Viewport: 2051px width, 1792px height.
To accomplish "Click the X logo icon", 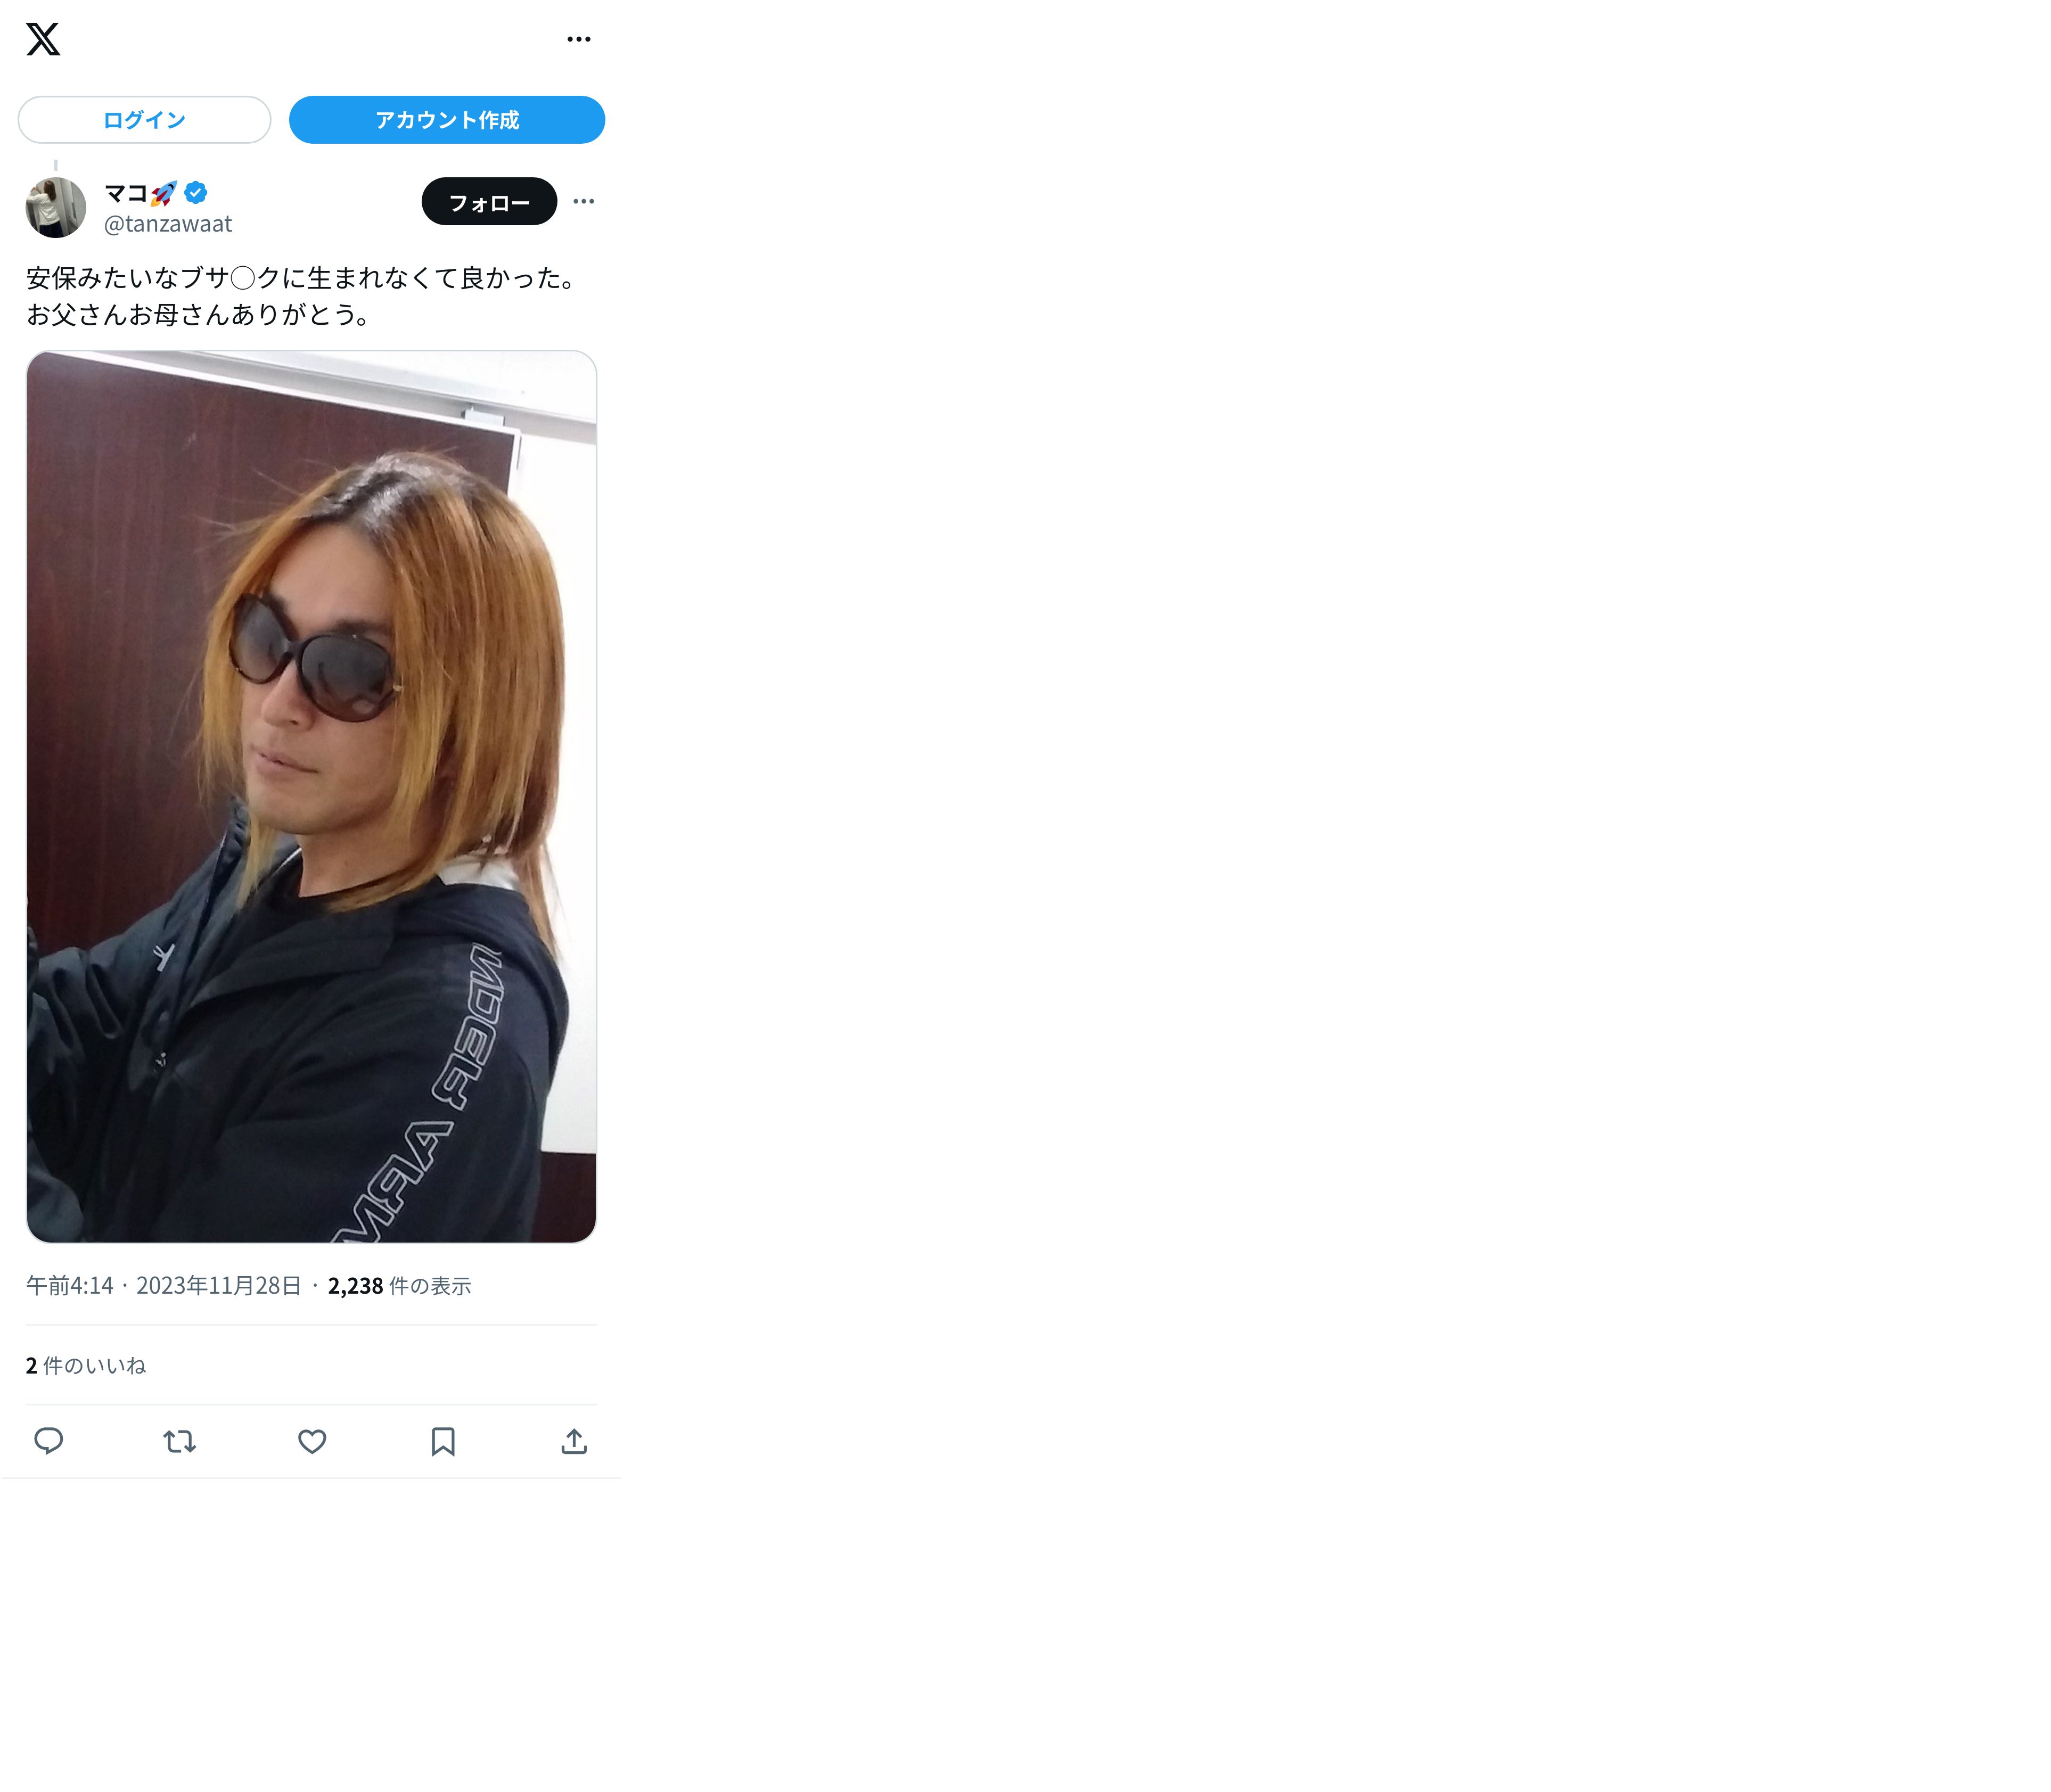I will 43,39.
